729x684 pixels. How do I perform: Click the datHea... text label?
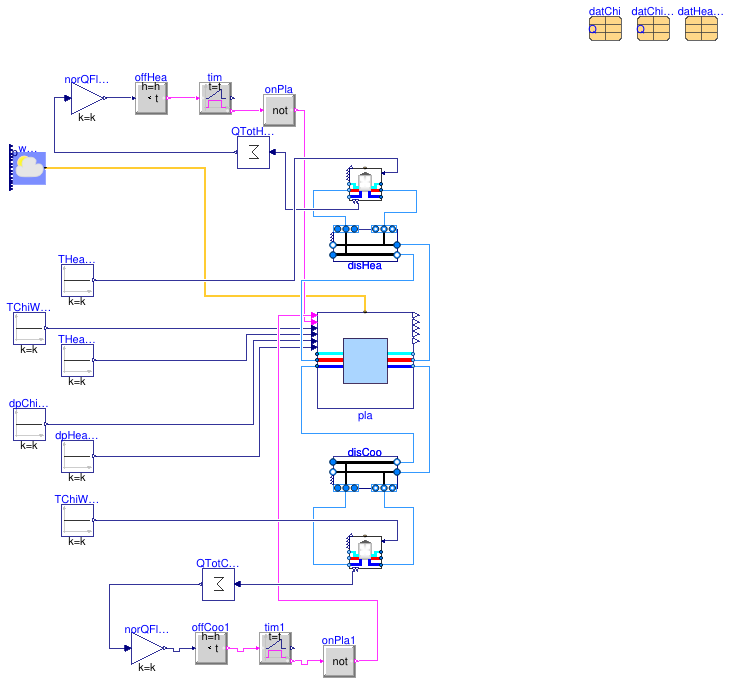[x=700, y=11]
